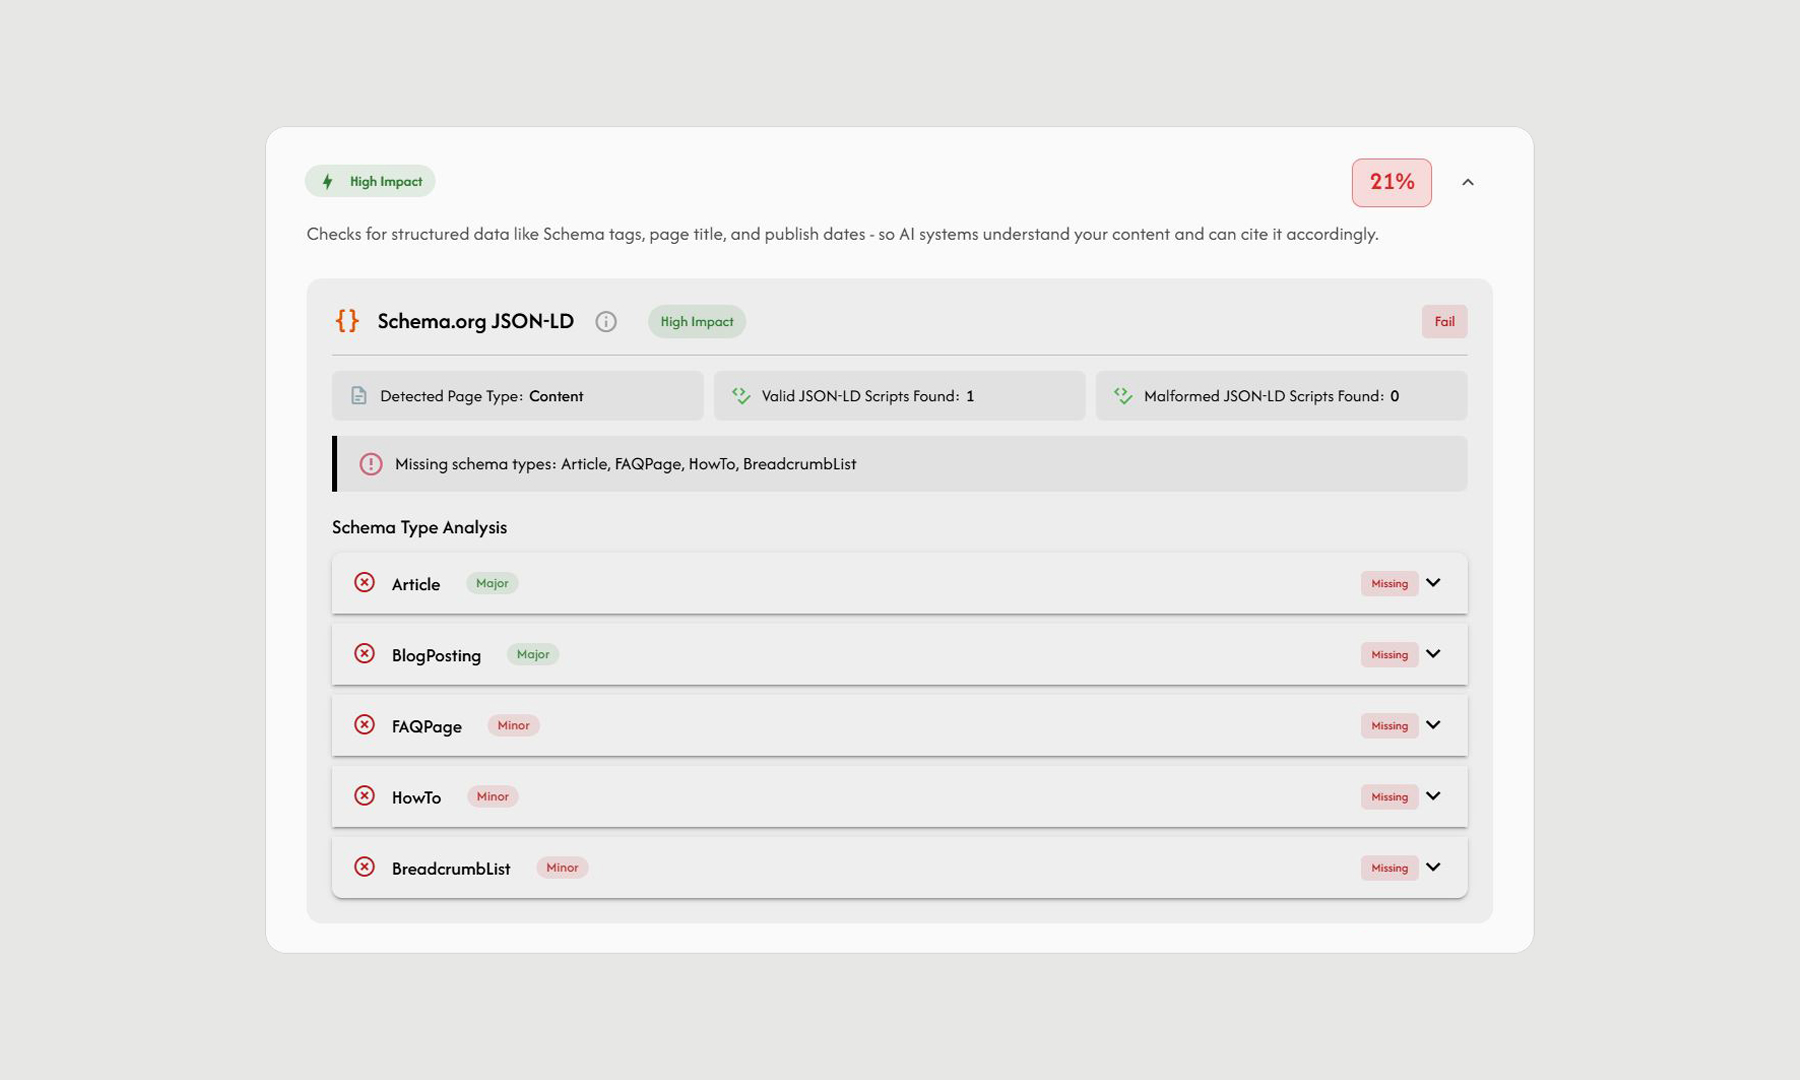Click the Minor tag next to HowTo
The height and width of the screenshot is (1080, 1800).
pos(492,797)
